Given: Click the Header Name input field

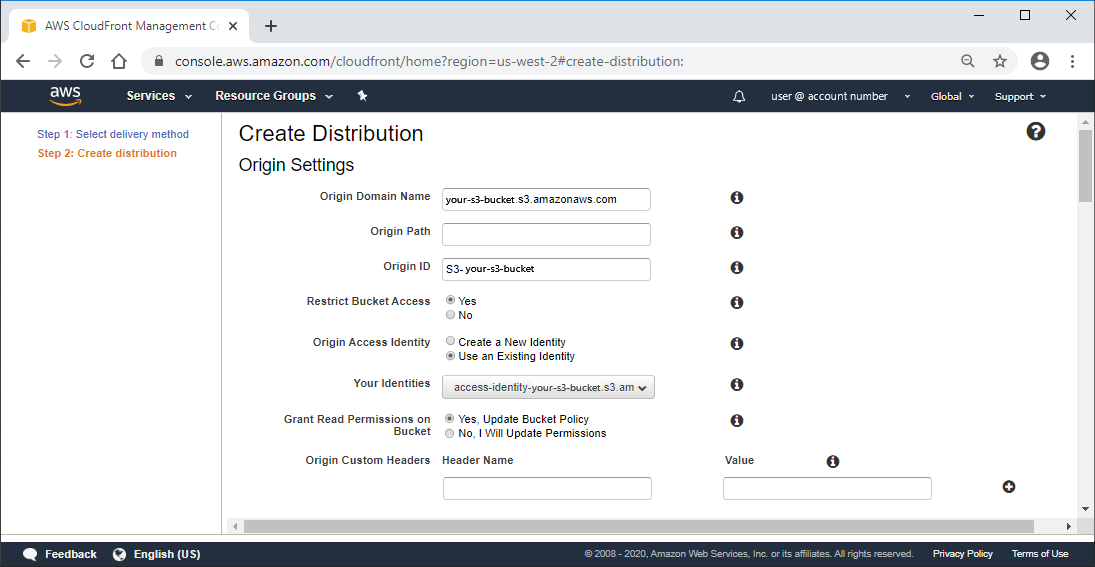Looking at the screenshot, I should pyautogui.click(x=548, y=489).
